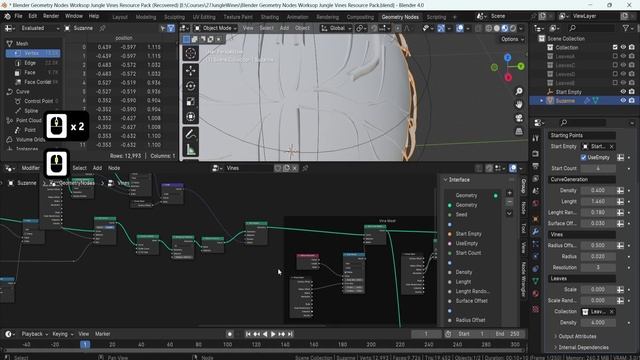Click the pin icon beside Suzanne in spreadsheet

[x=102, y=28]
